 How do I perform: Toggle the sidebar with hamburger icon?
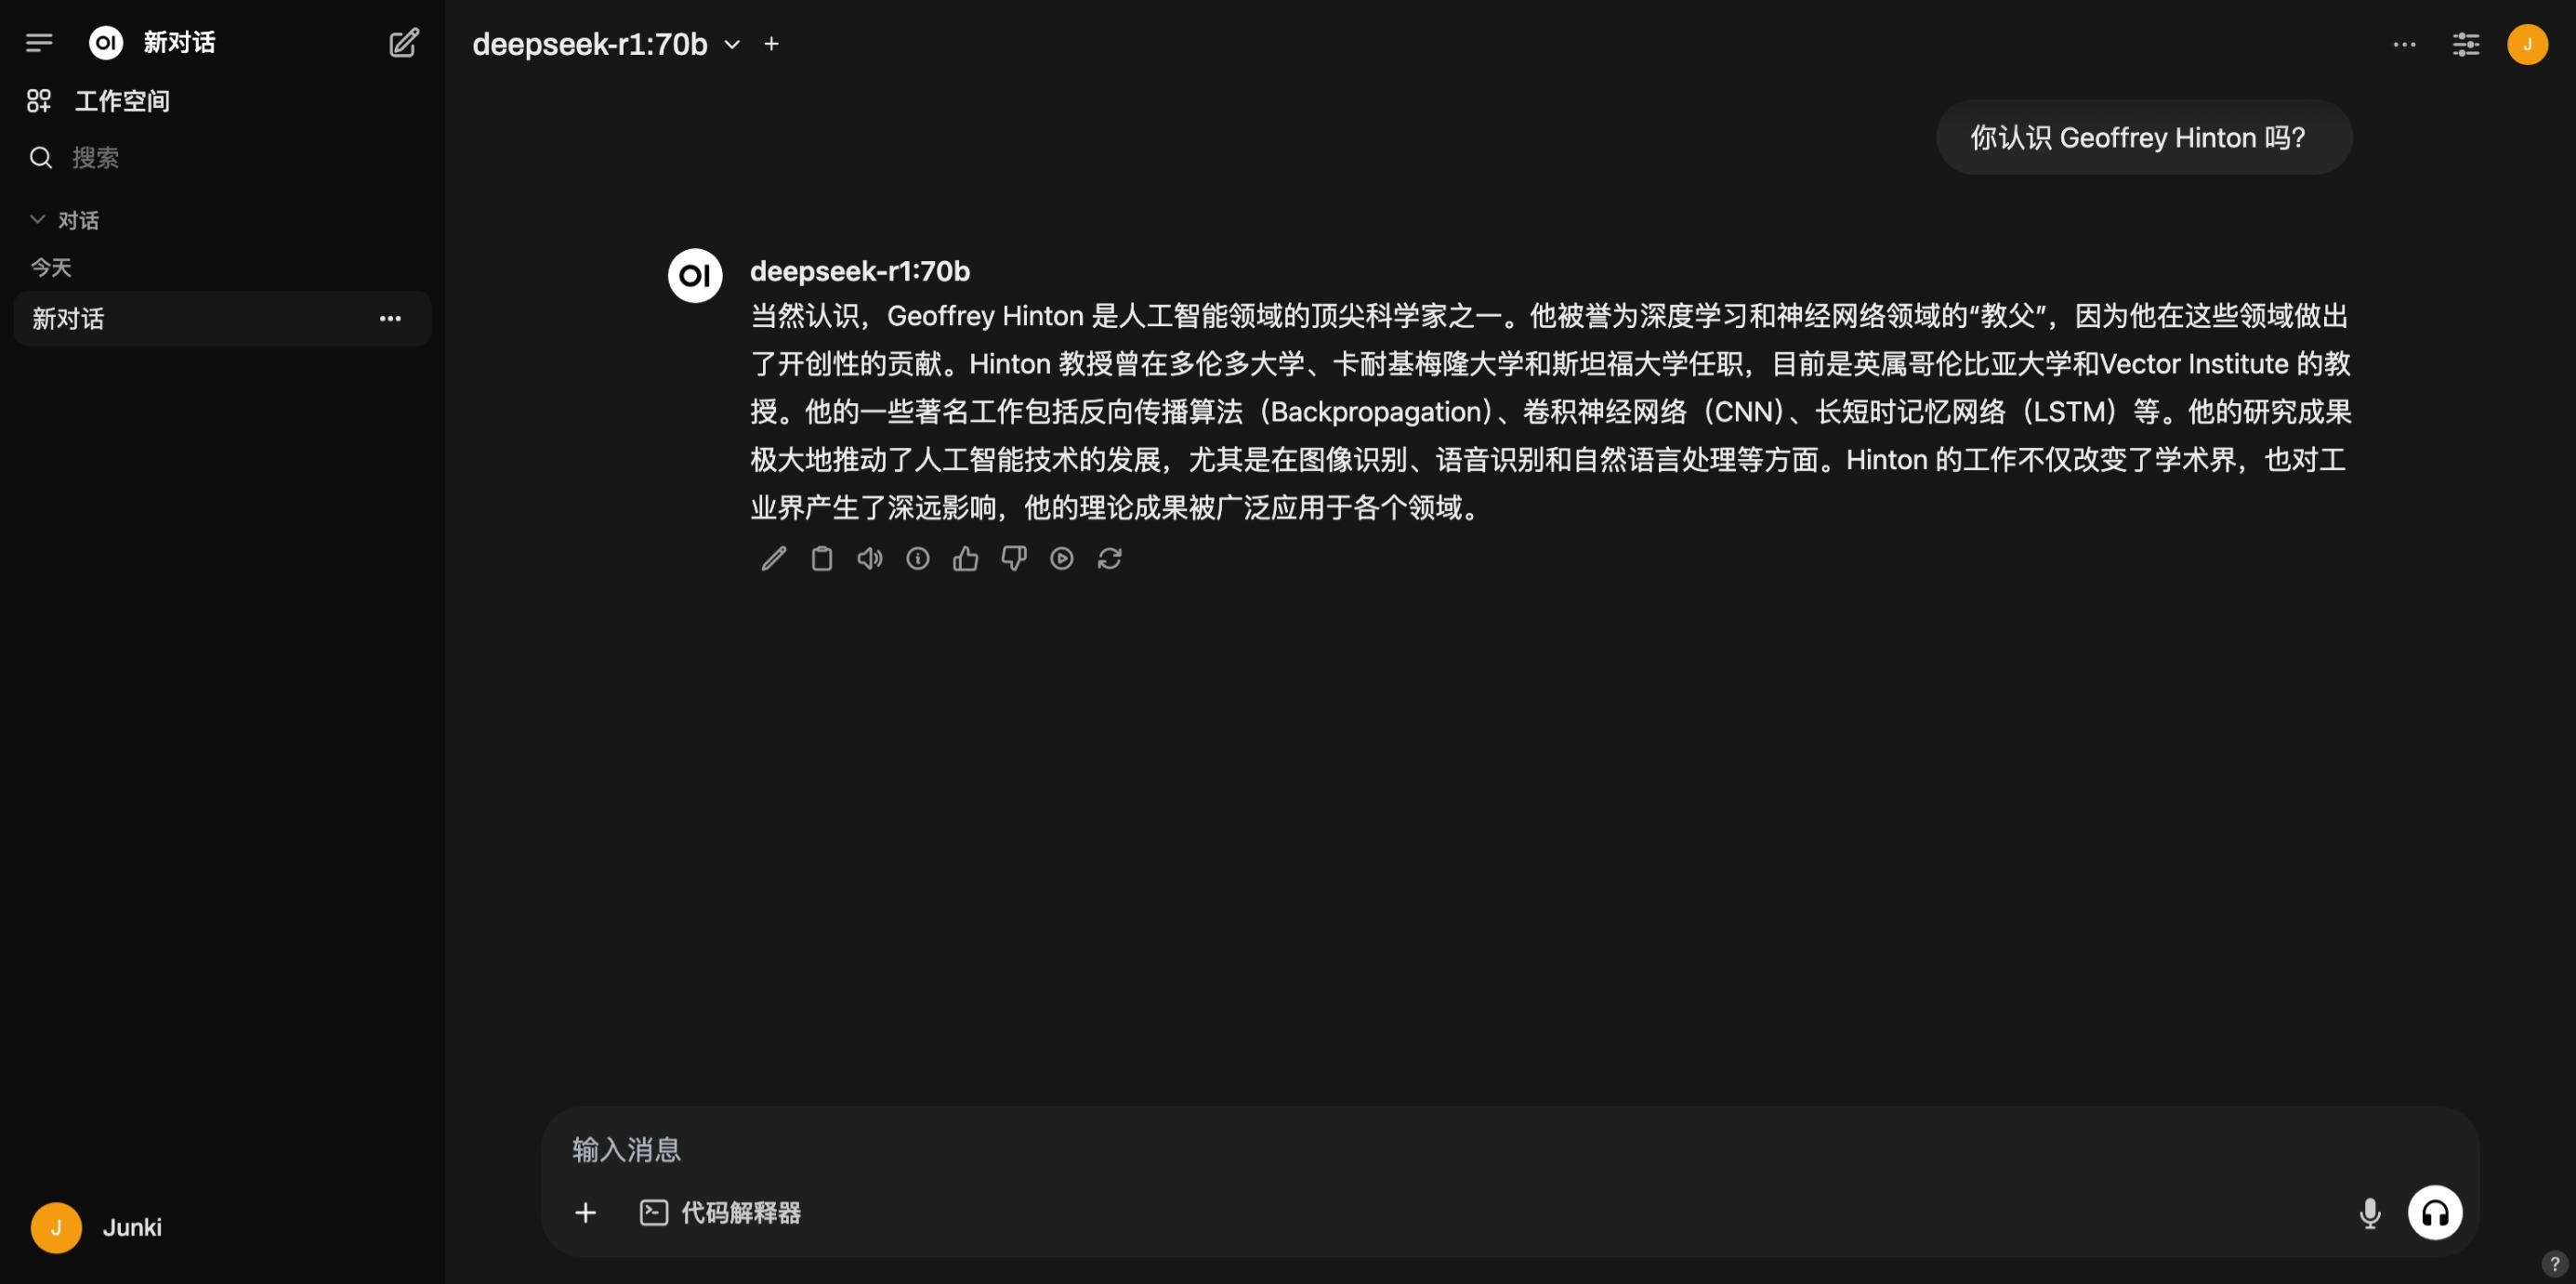[39, 43]
